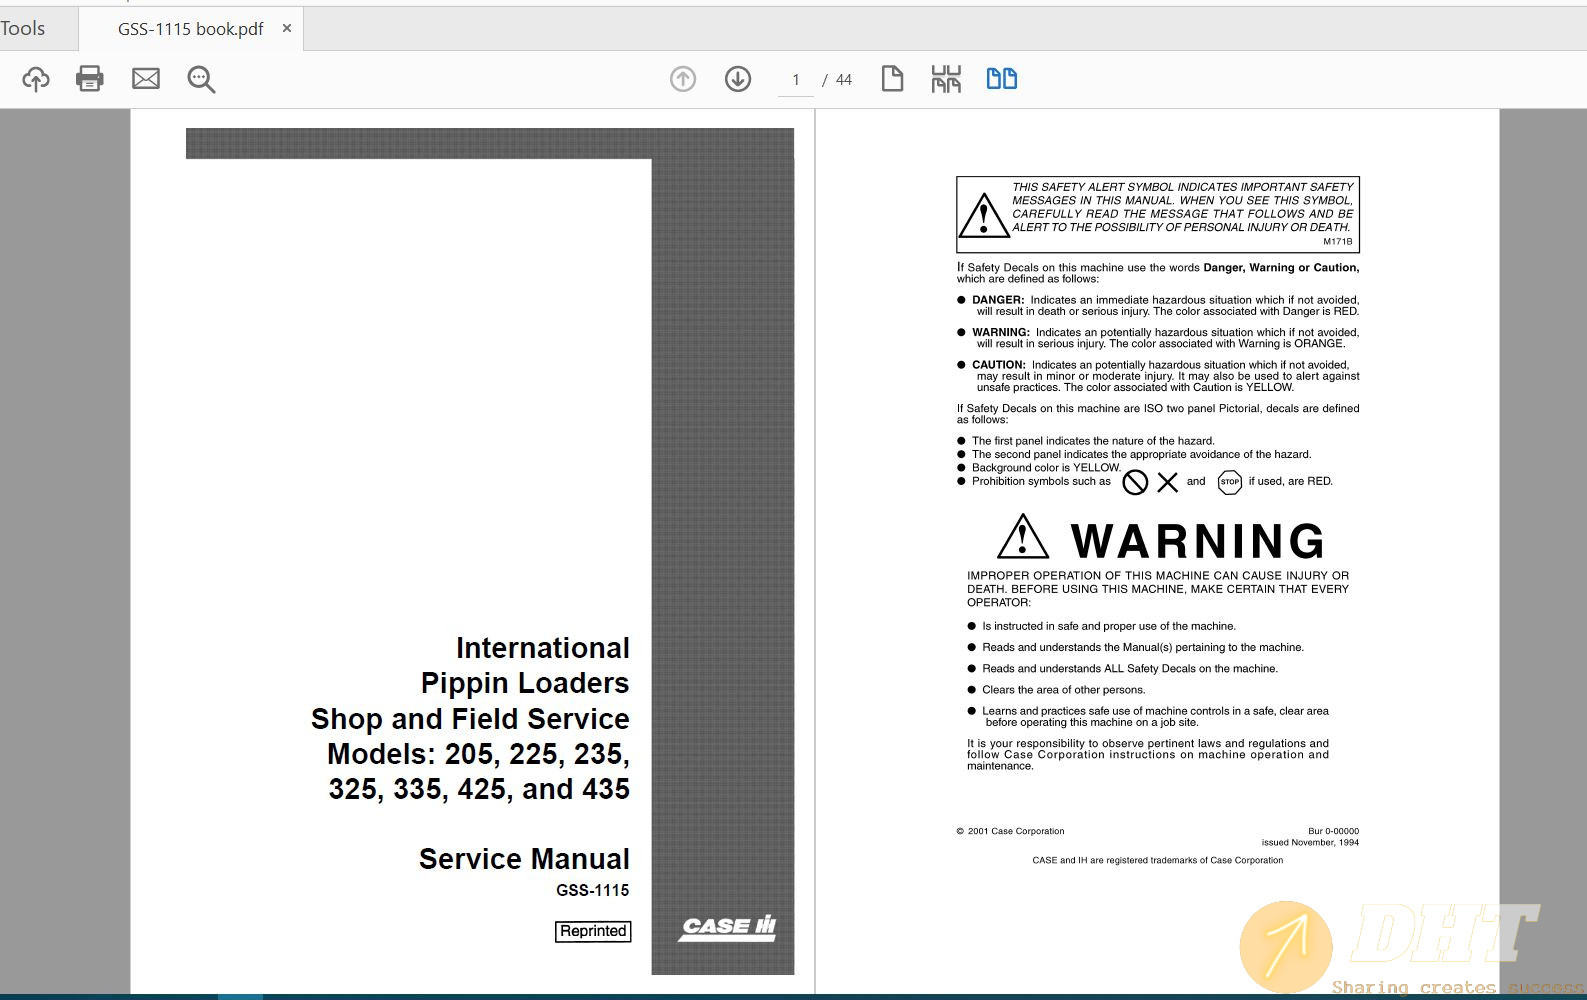Open the find text magnifier tool
Screen dimensions: 1587x1000
click(x=201, y=79)
